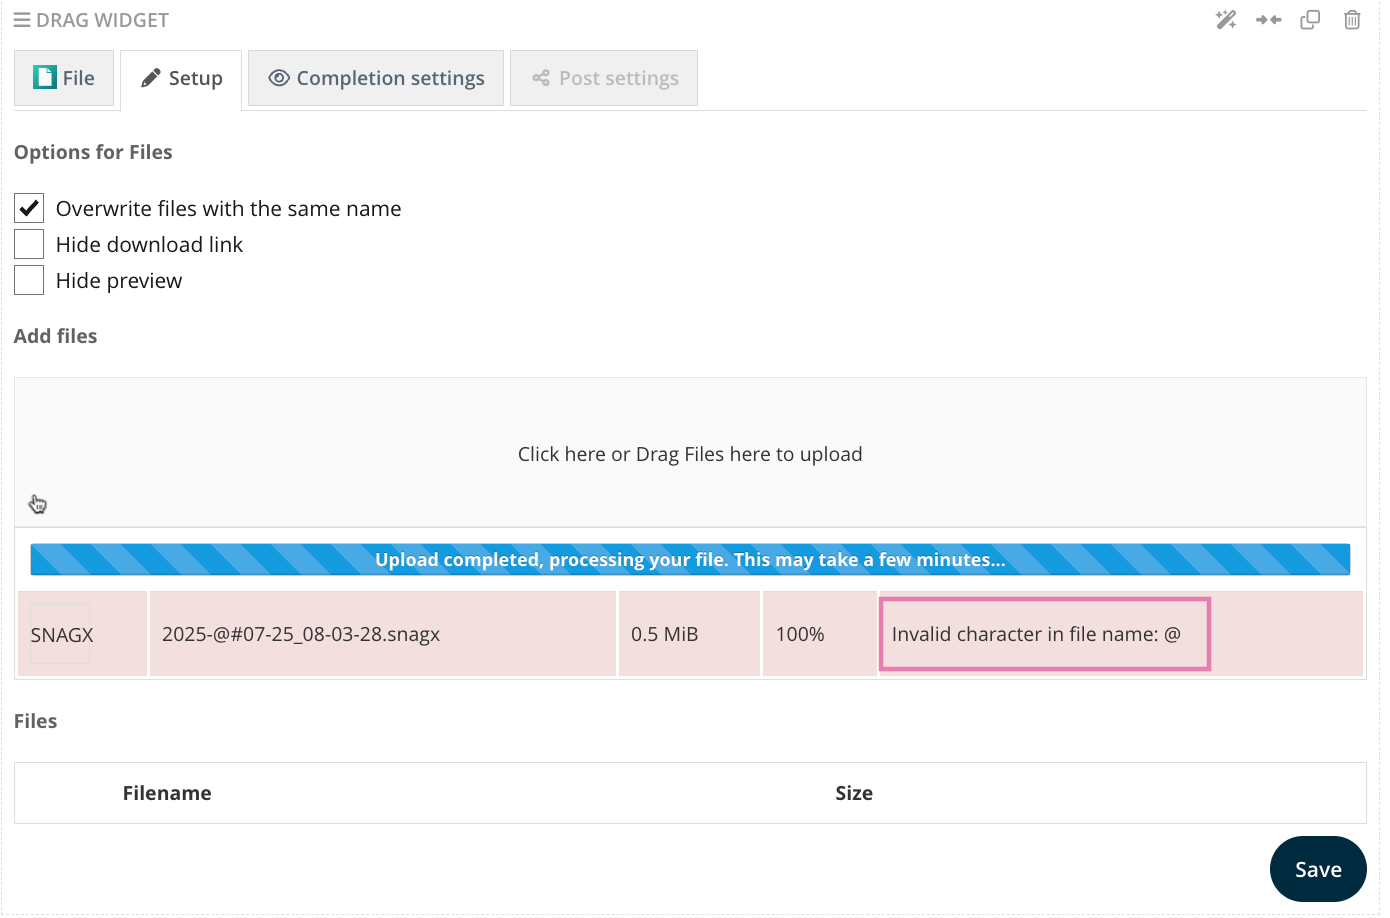The width and height of the screenshot is (1390, 918).
Task: Click the Size column header
Action: point(854,793)
